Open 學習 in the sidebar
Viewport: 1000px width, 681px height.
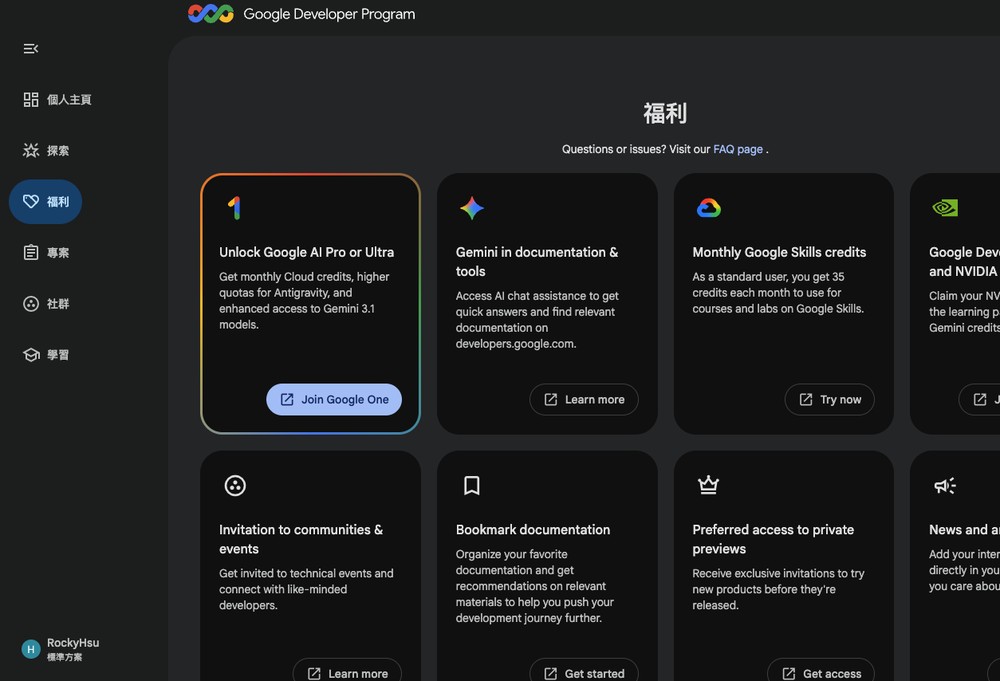46,355
